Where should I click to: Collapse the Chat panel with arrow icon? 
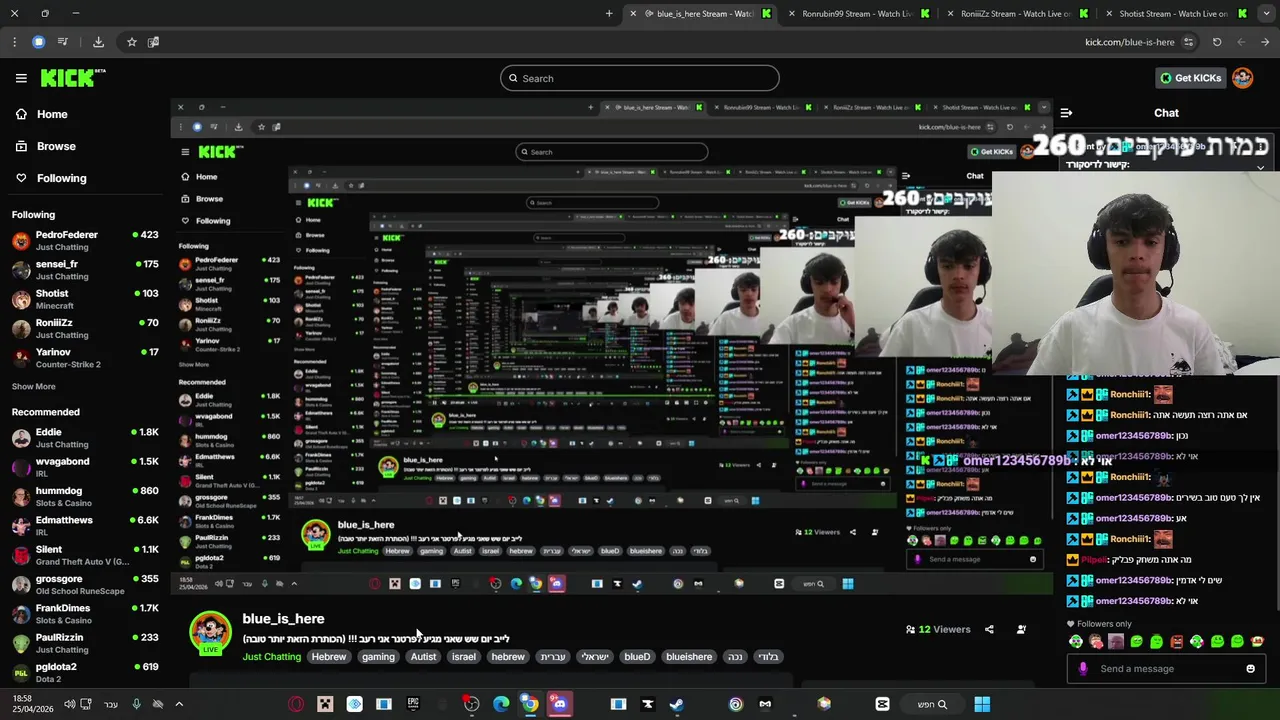1066,113
